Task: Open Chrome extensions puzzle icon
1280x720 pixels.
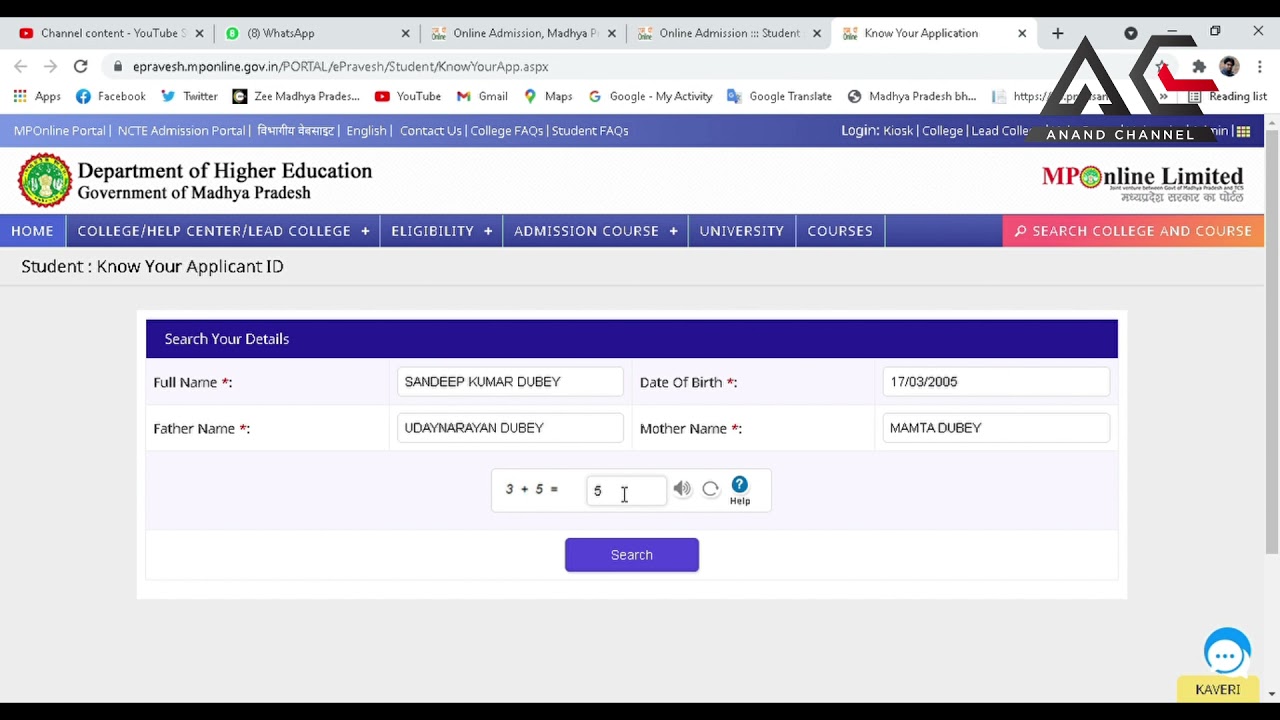Action: [1199, 66]
